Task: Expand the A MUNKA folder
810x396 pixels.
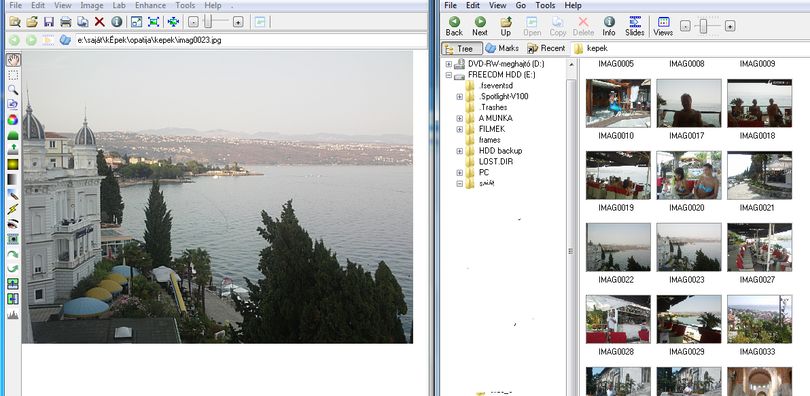Action: click(x=459, y=118)
